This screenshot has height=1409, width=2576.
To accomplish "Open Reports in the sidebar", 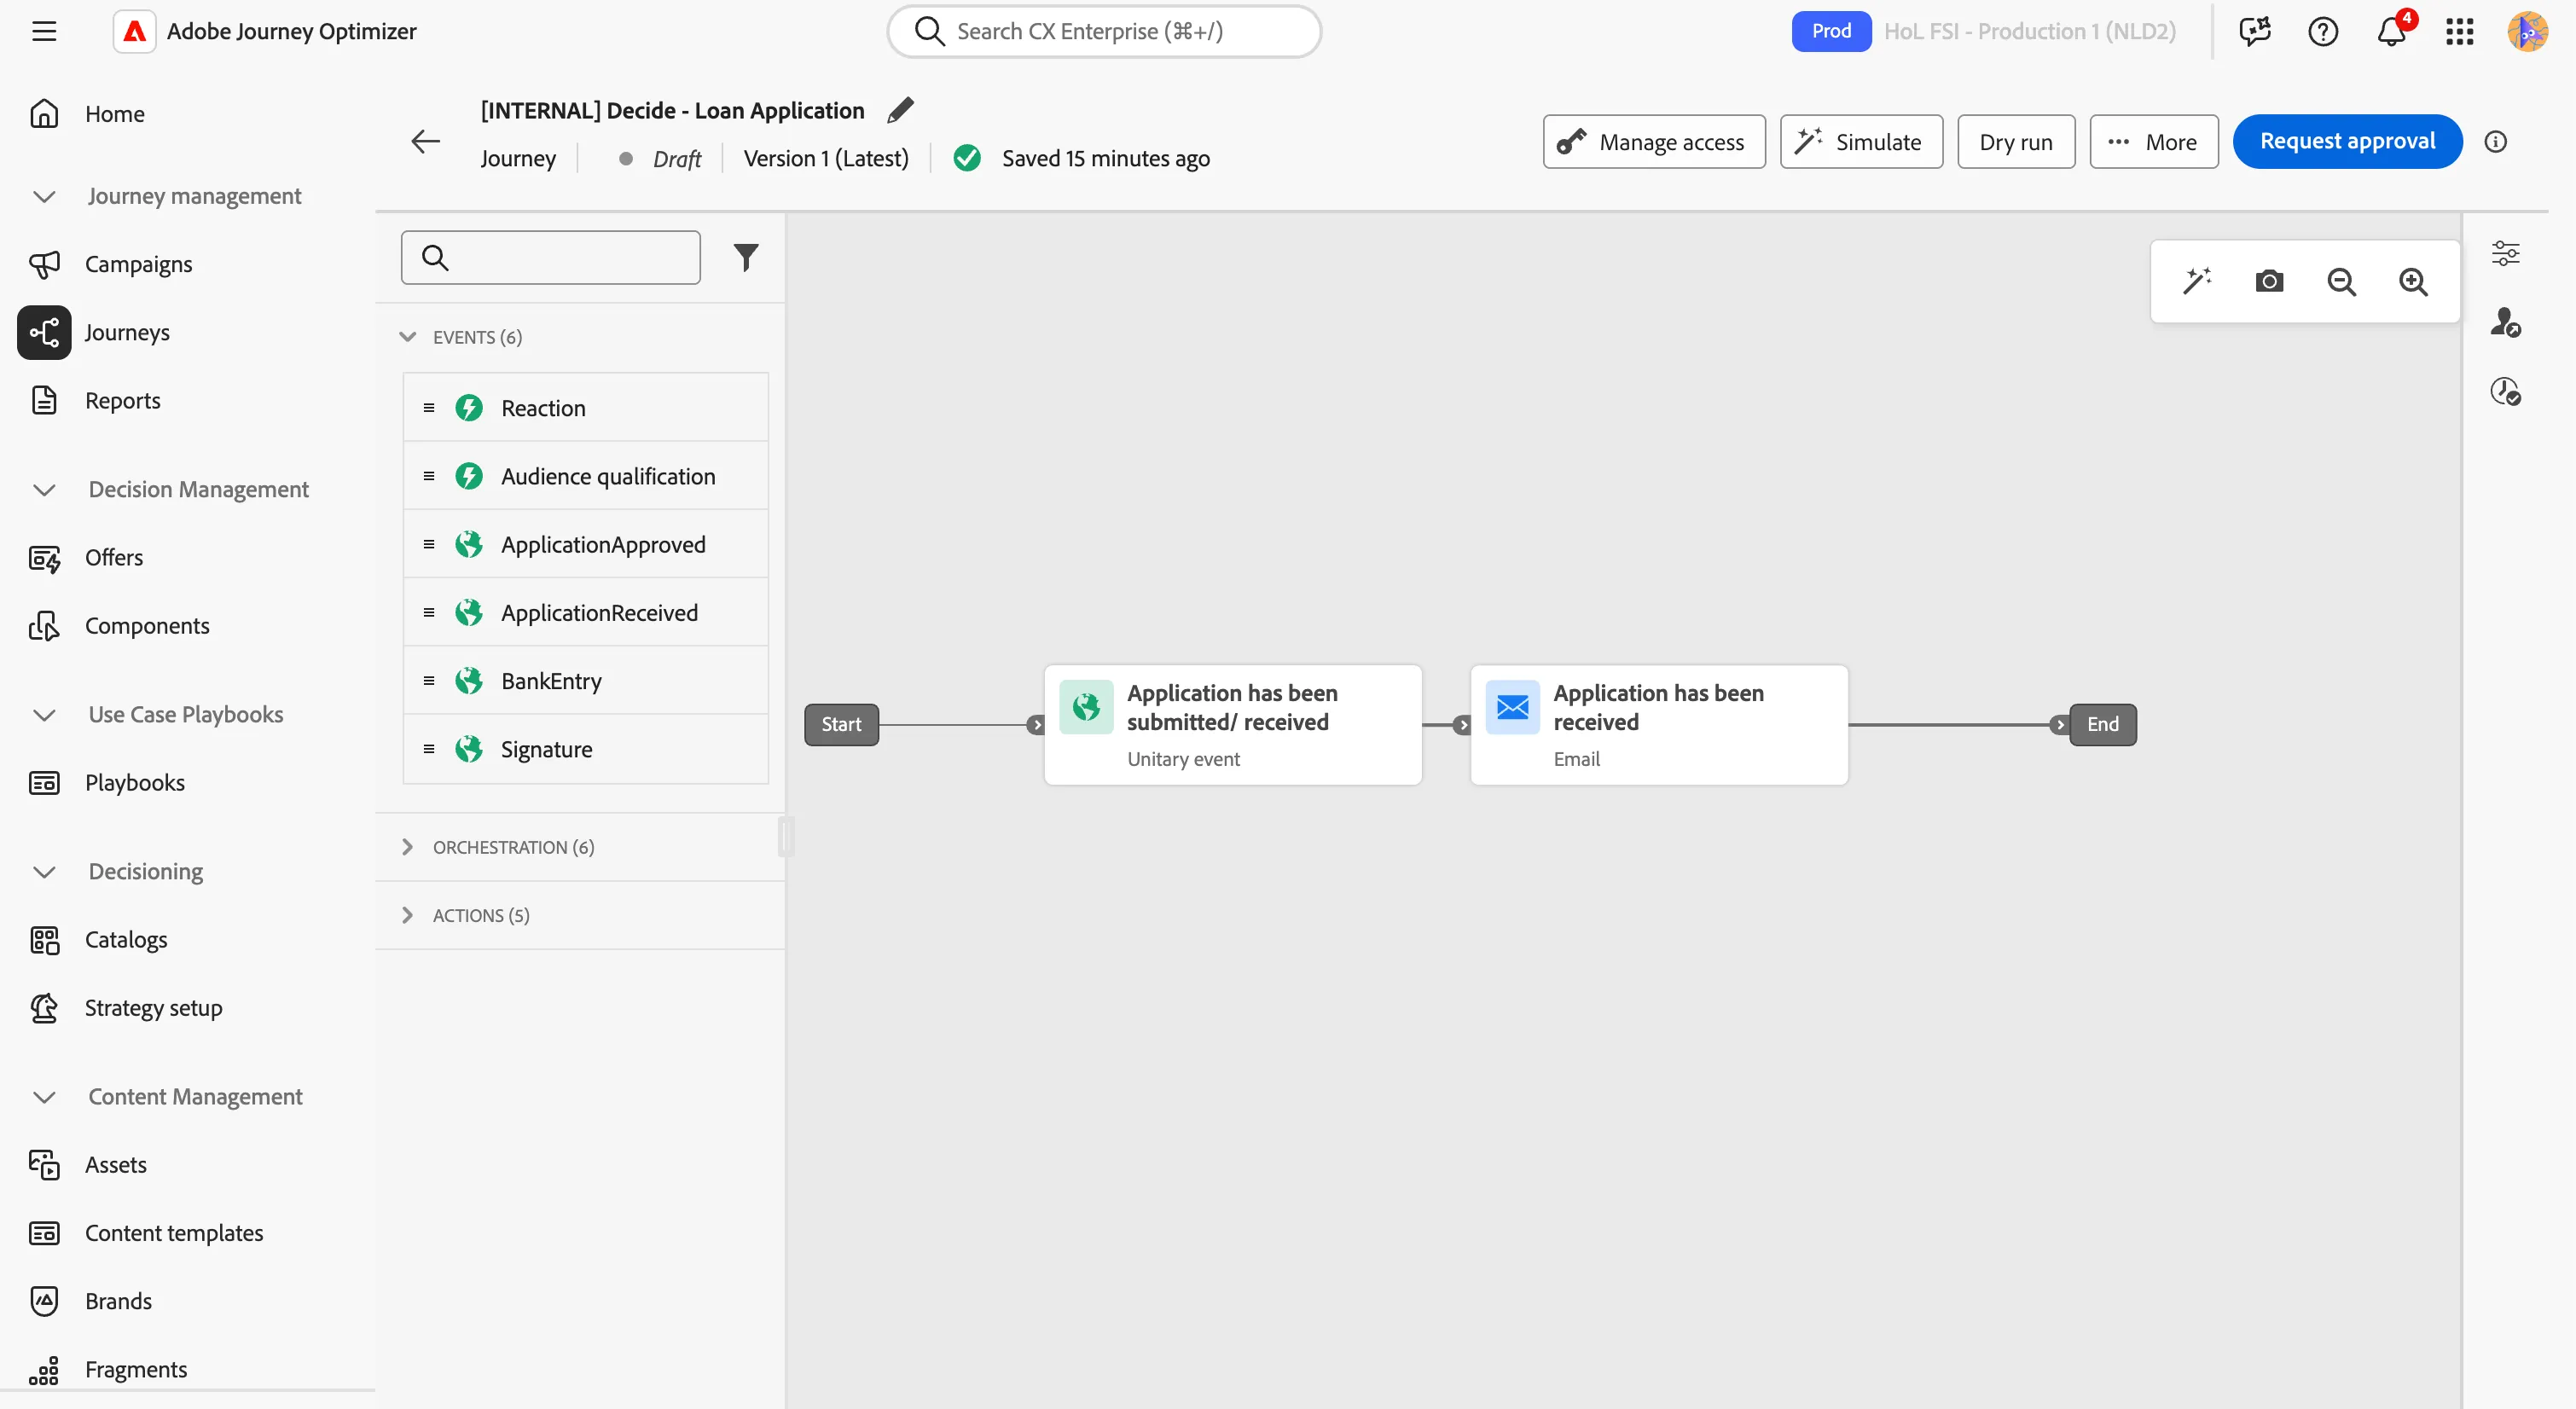I will (122, 400).
